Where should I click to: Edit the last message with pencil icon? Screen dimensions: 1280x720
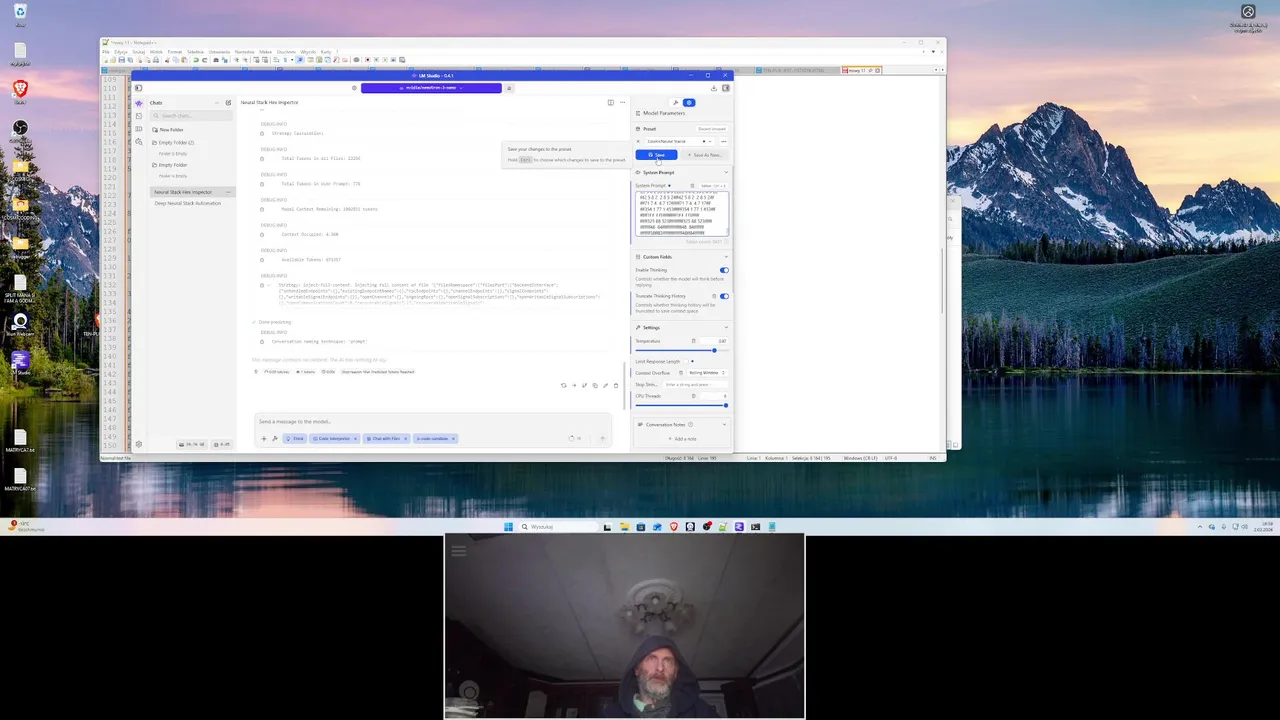click(605, 385)
